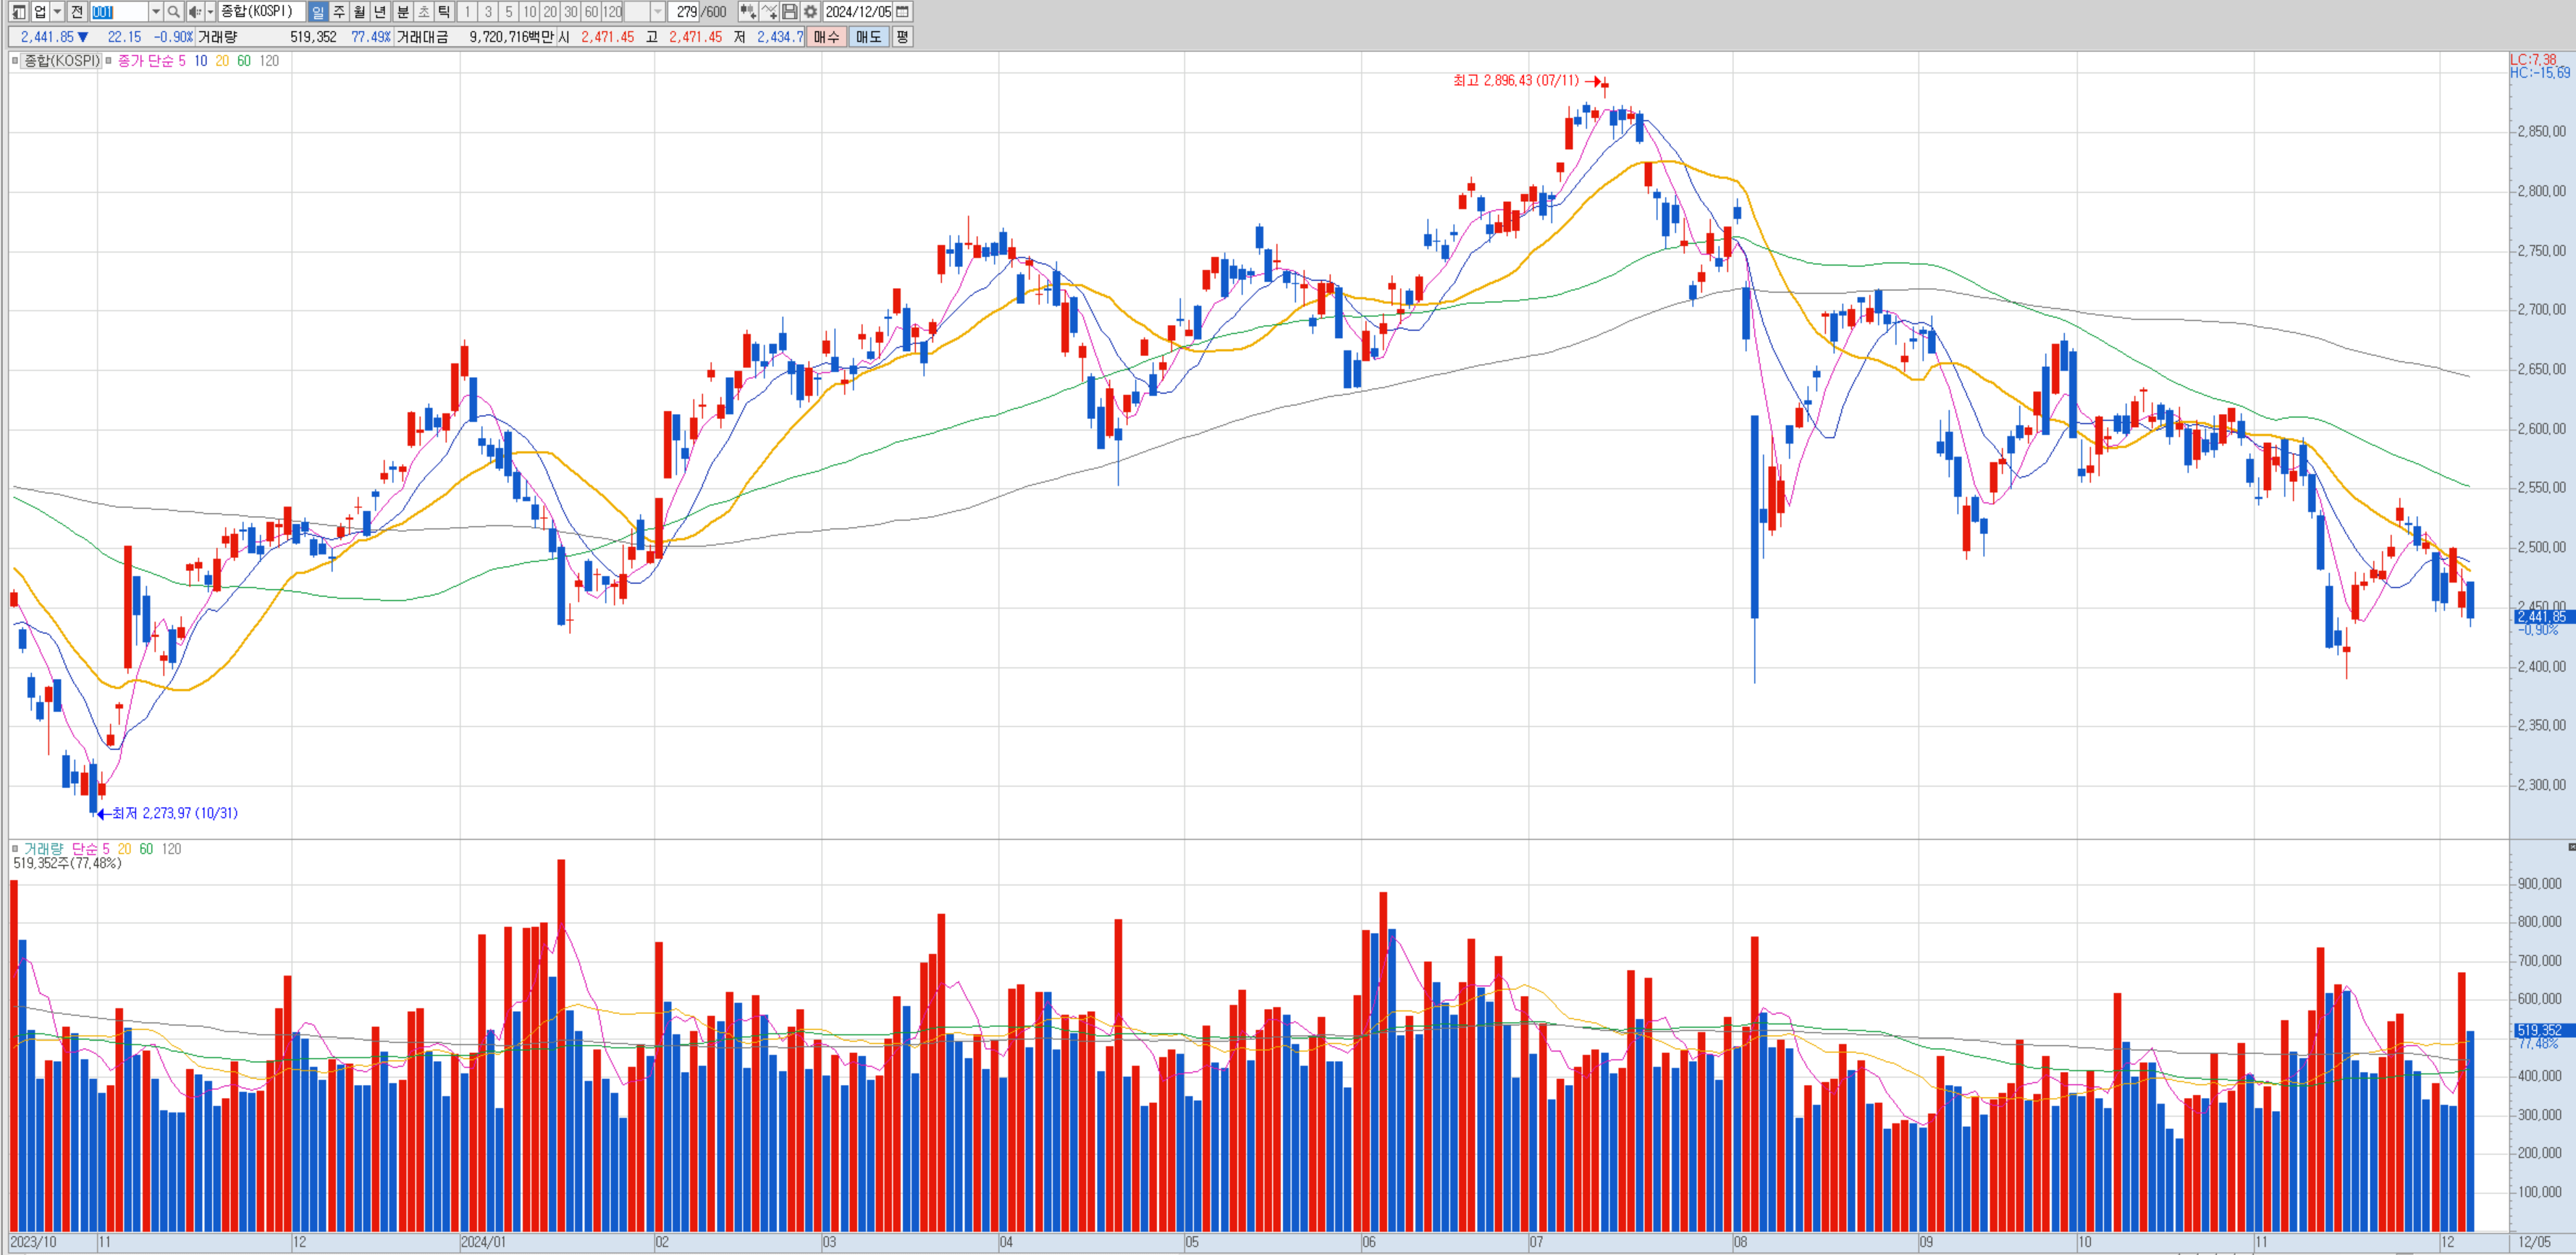
Task: Click the left panel layout icon
Action: pos(18,12)
